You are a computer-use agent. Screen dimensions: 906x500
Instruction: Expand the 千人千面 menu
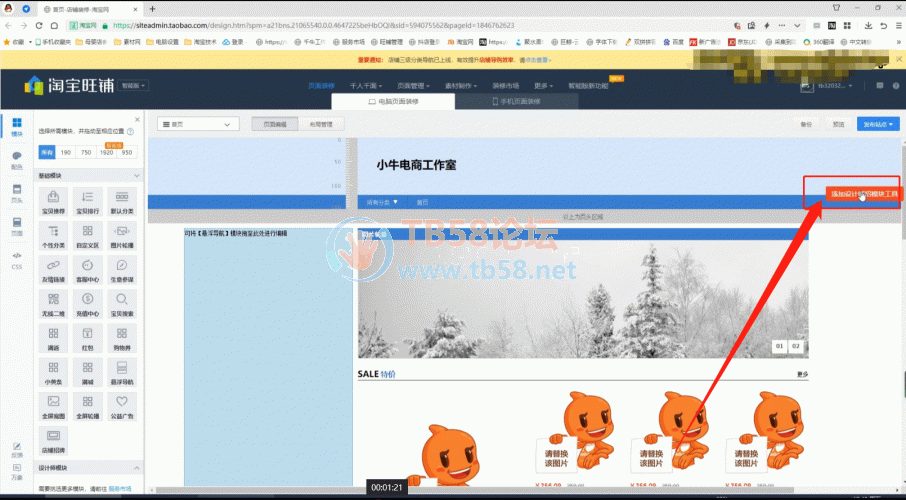click(x=366, y=86)
